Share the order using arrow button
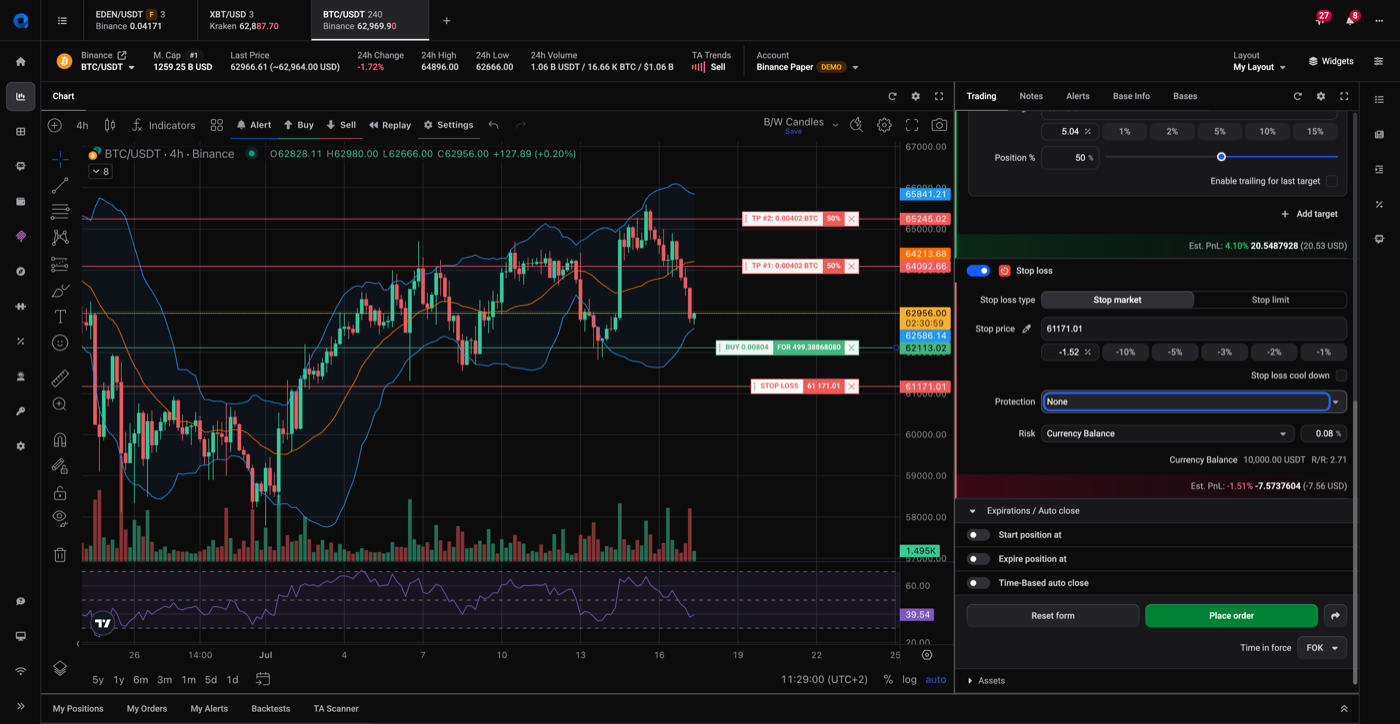Screen dimensions: 1400x724 click(1335, 616)
